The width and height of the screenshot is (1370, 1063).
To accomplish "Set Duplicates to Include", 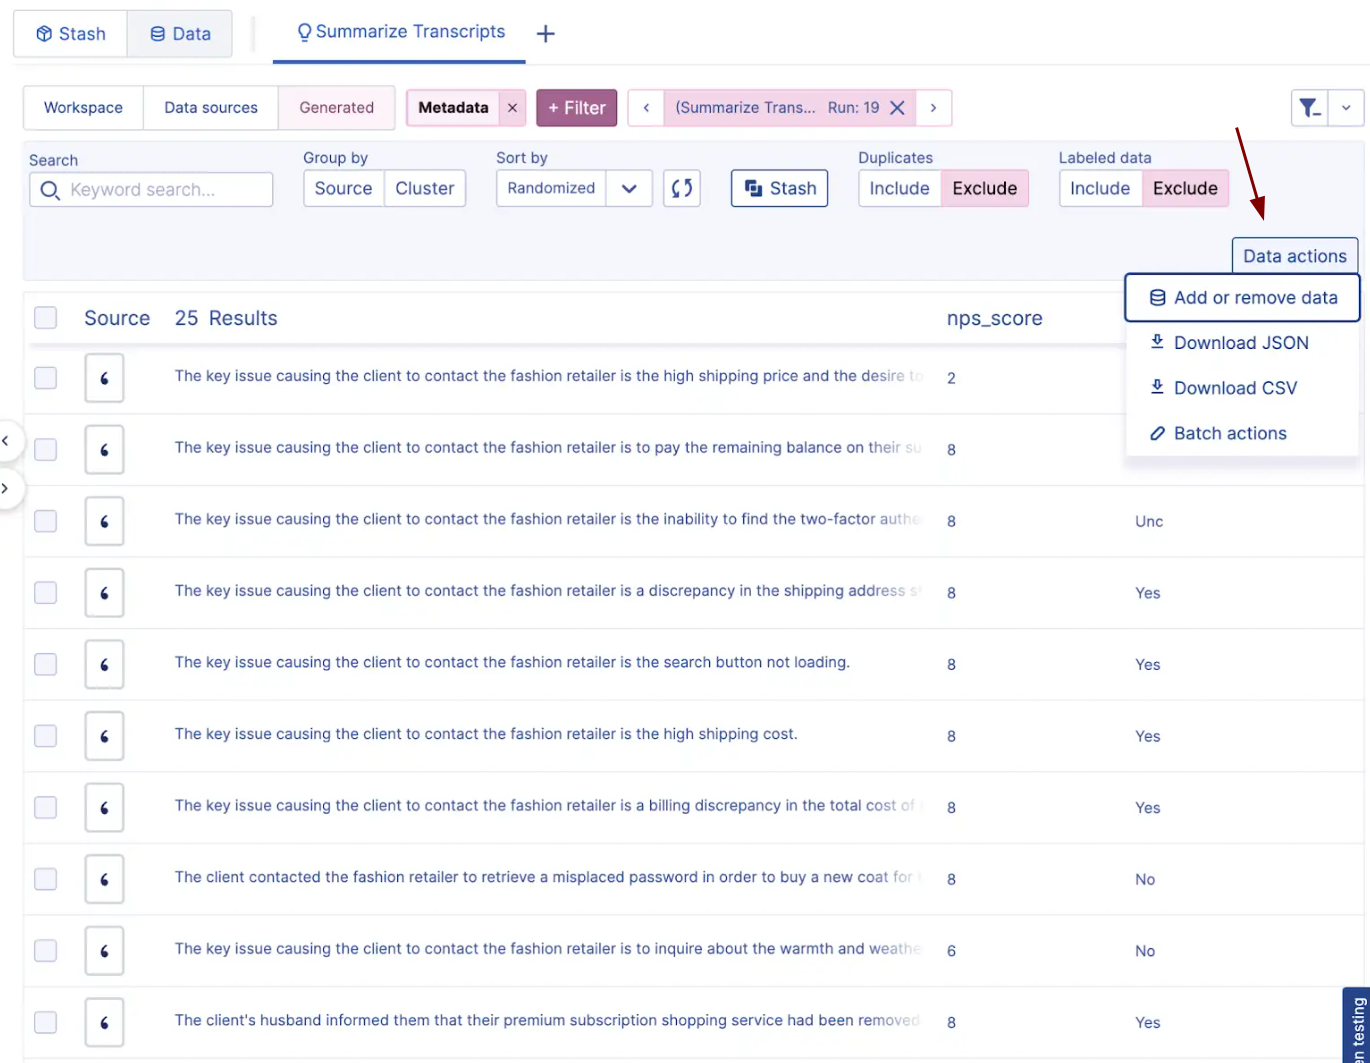I will 899,188.
